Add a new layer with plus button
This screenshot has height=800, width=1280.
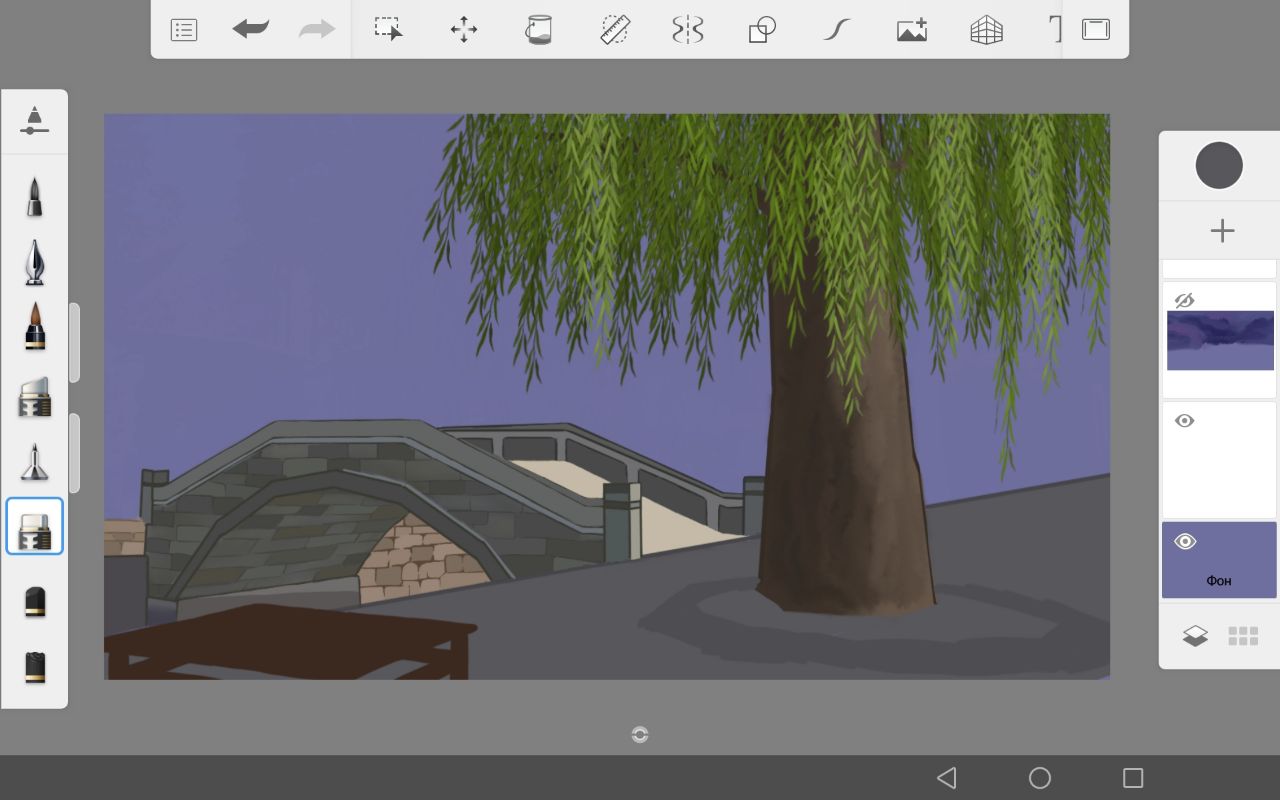pos(1221,231)
